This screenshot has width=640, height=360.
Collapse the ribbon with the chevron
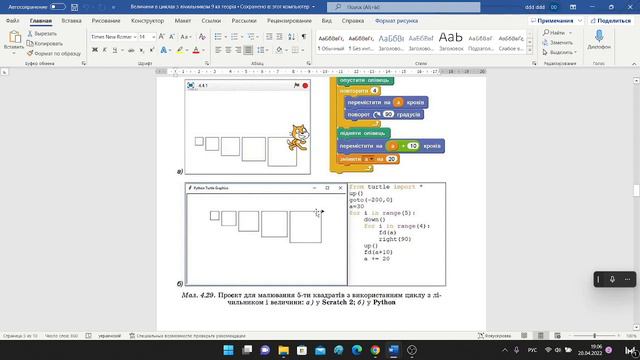(634, 64)
